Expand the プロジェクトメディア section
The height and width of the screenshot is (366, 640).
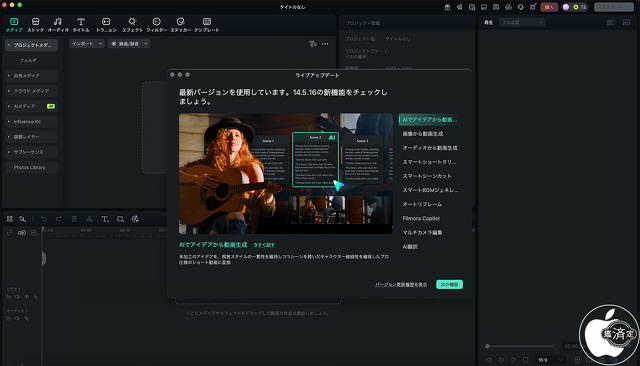31,45
